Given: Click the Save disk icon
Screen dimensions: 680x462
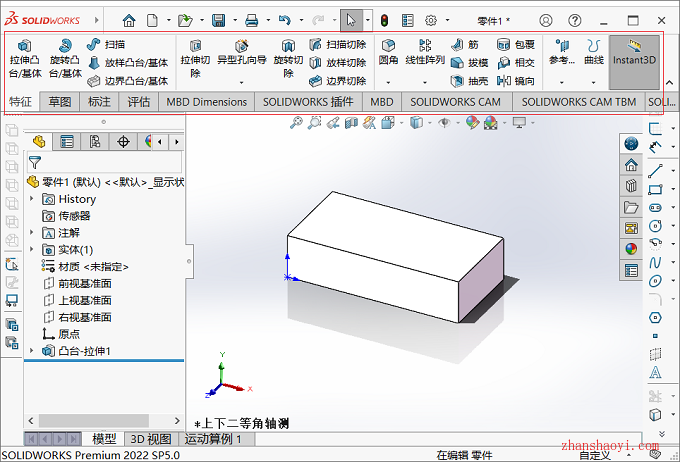Looking at the screenshot, I should [218, 20].
